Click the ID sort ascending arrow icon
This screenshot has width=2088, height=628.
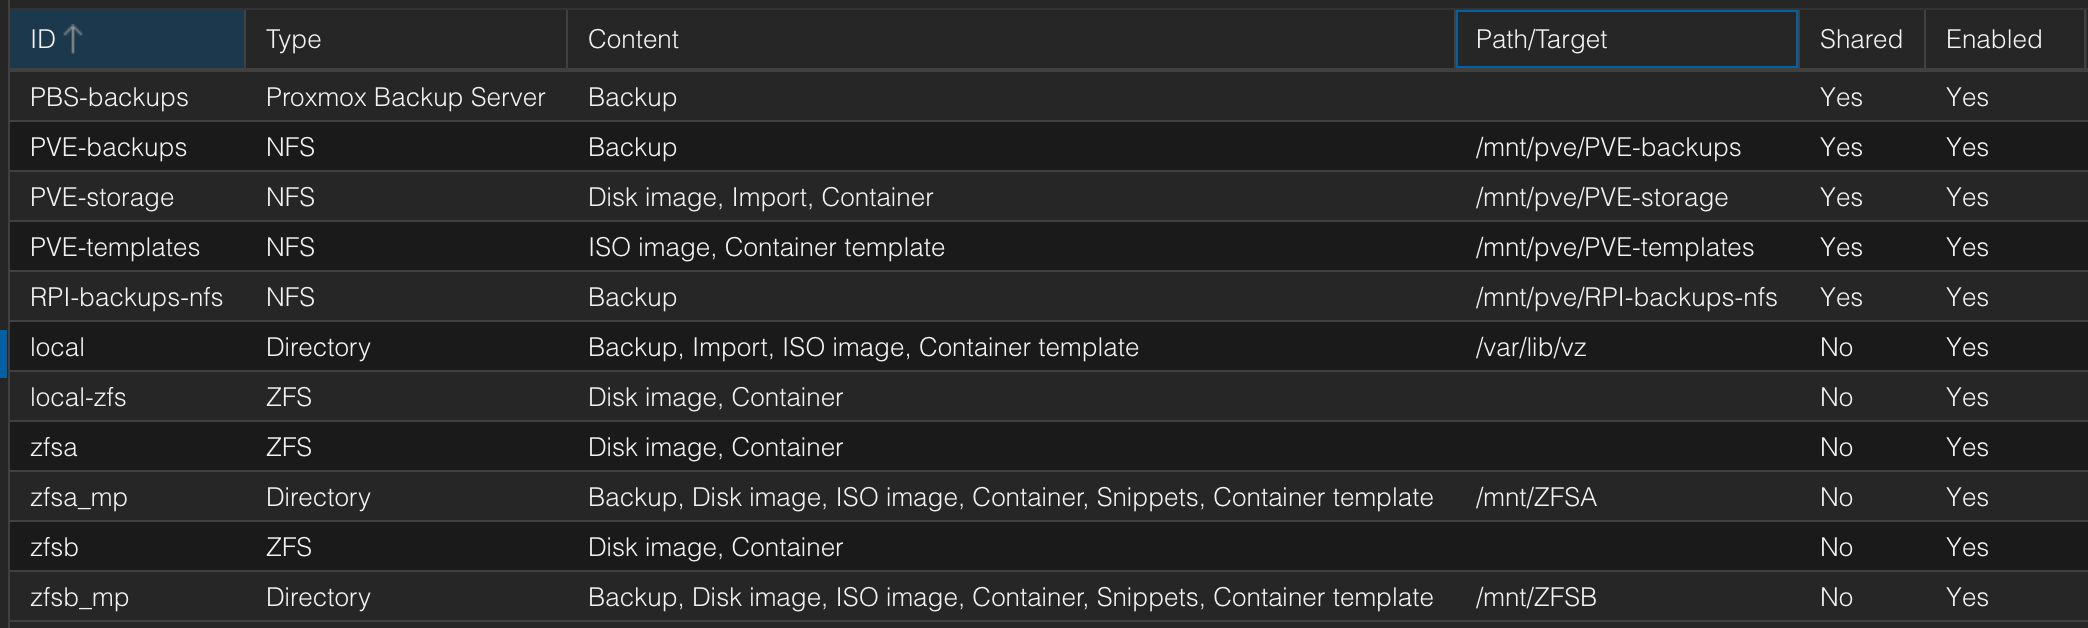pos(73,39)
